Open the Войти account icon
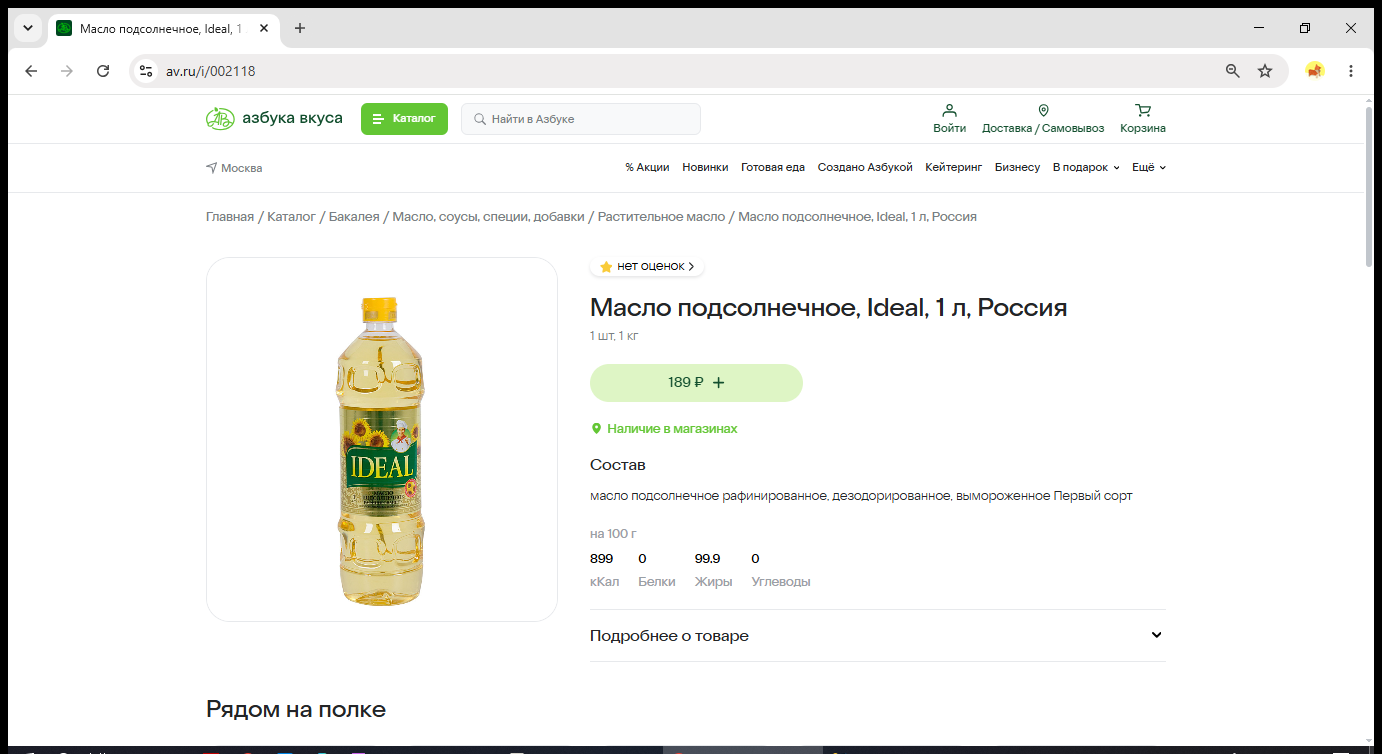The image size is (1382, 754). click(949, 110)
